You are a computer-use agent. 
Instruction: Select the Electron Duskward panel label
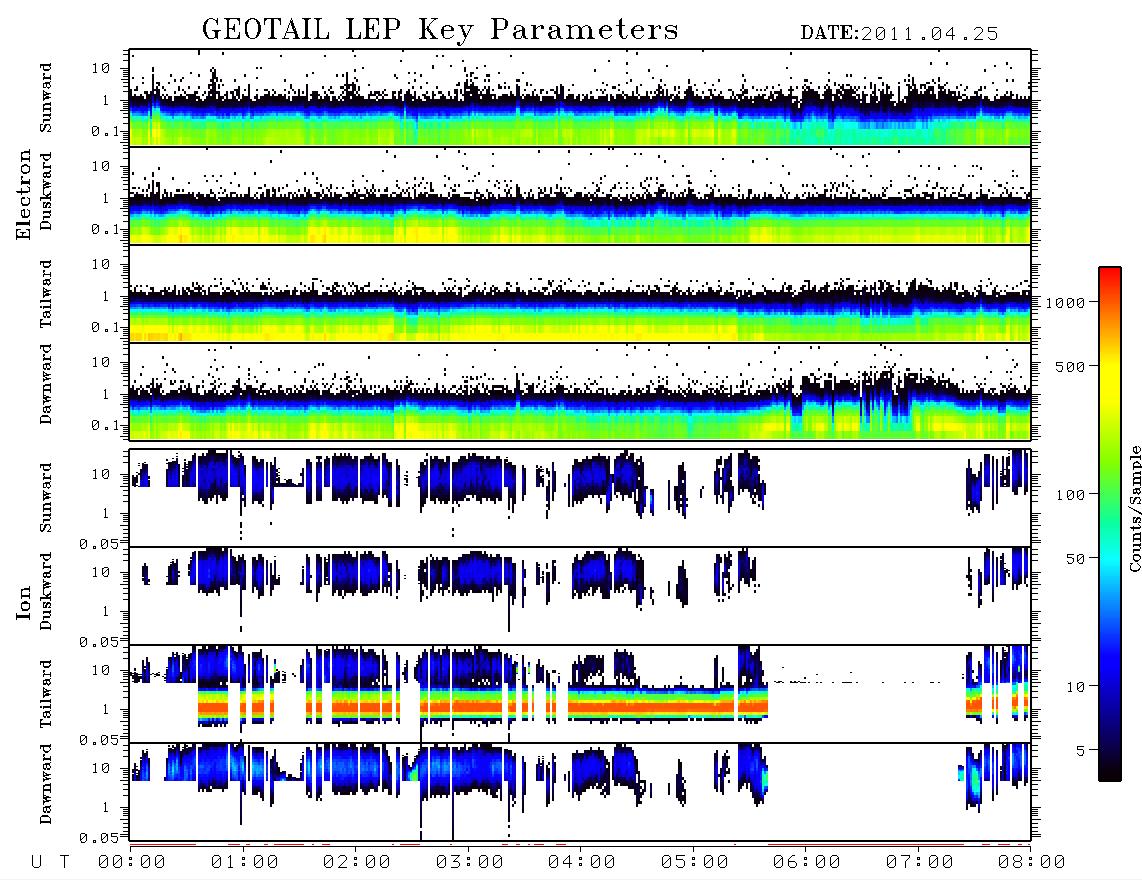click(46, 191)
